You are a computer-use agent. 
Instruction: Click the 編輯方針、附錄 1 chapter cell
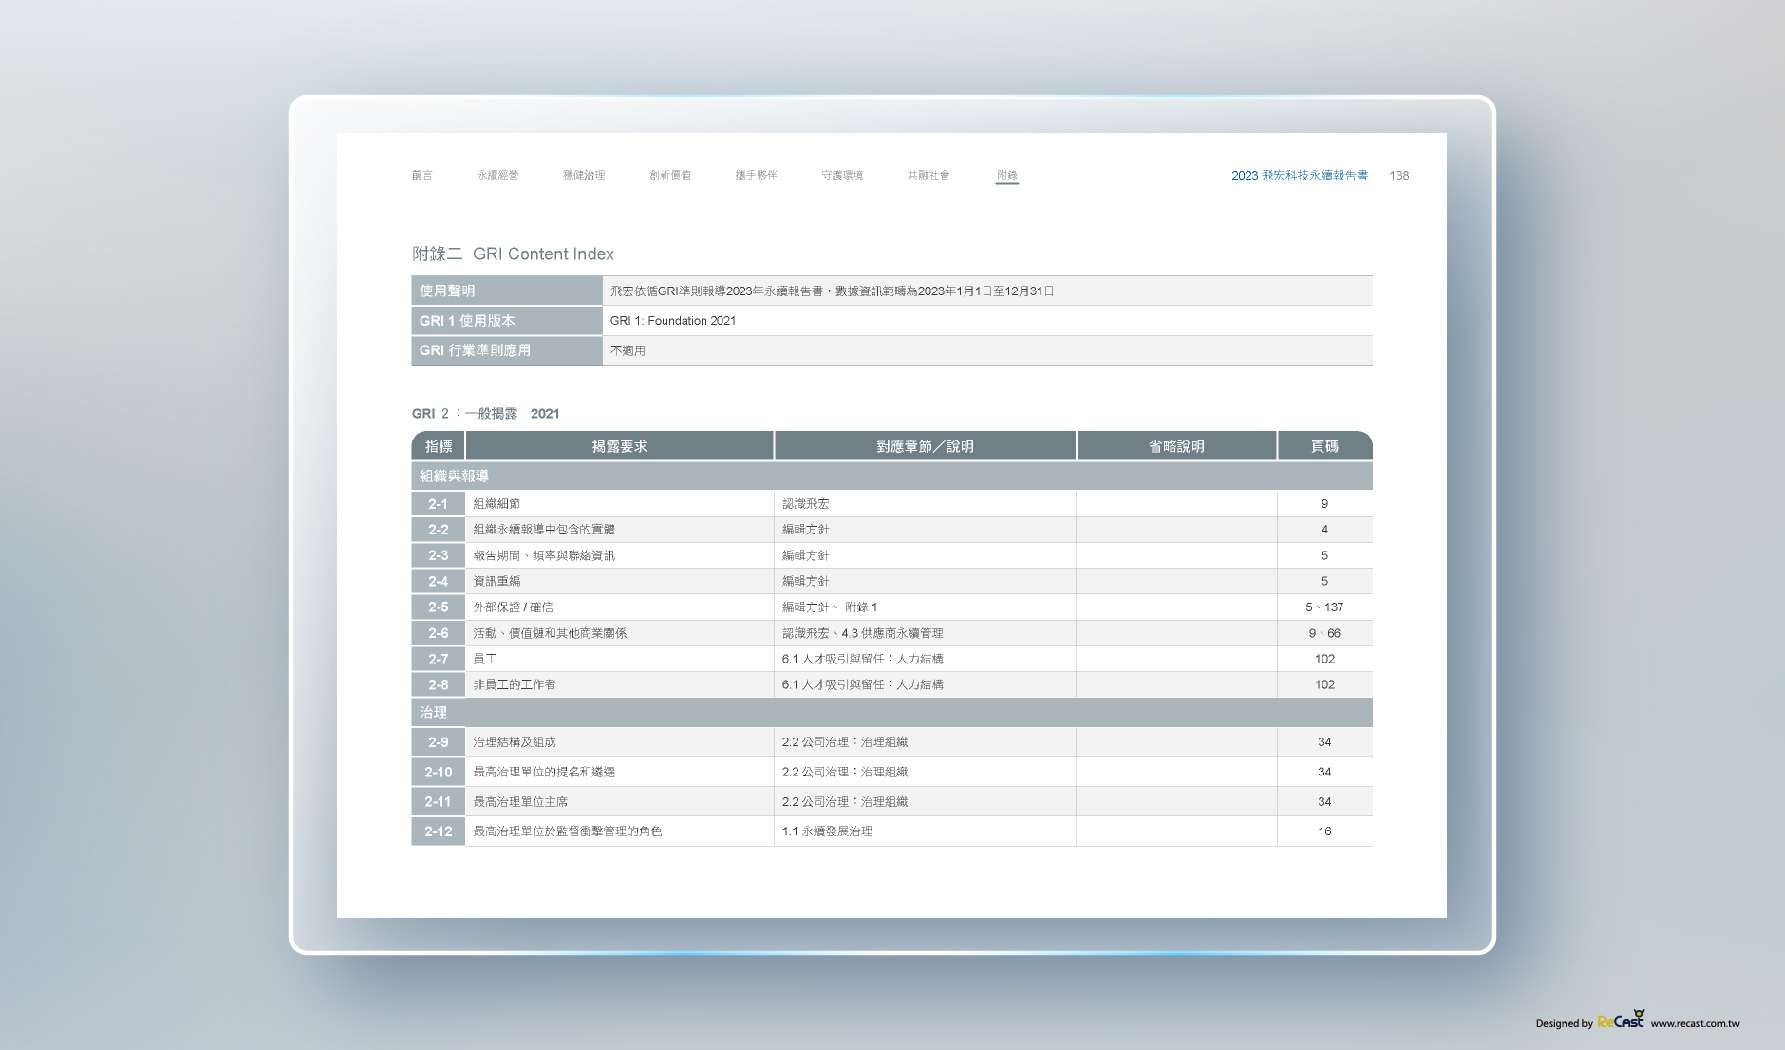tap(925, 607)
